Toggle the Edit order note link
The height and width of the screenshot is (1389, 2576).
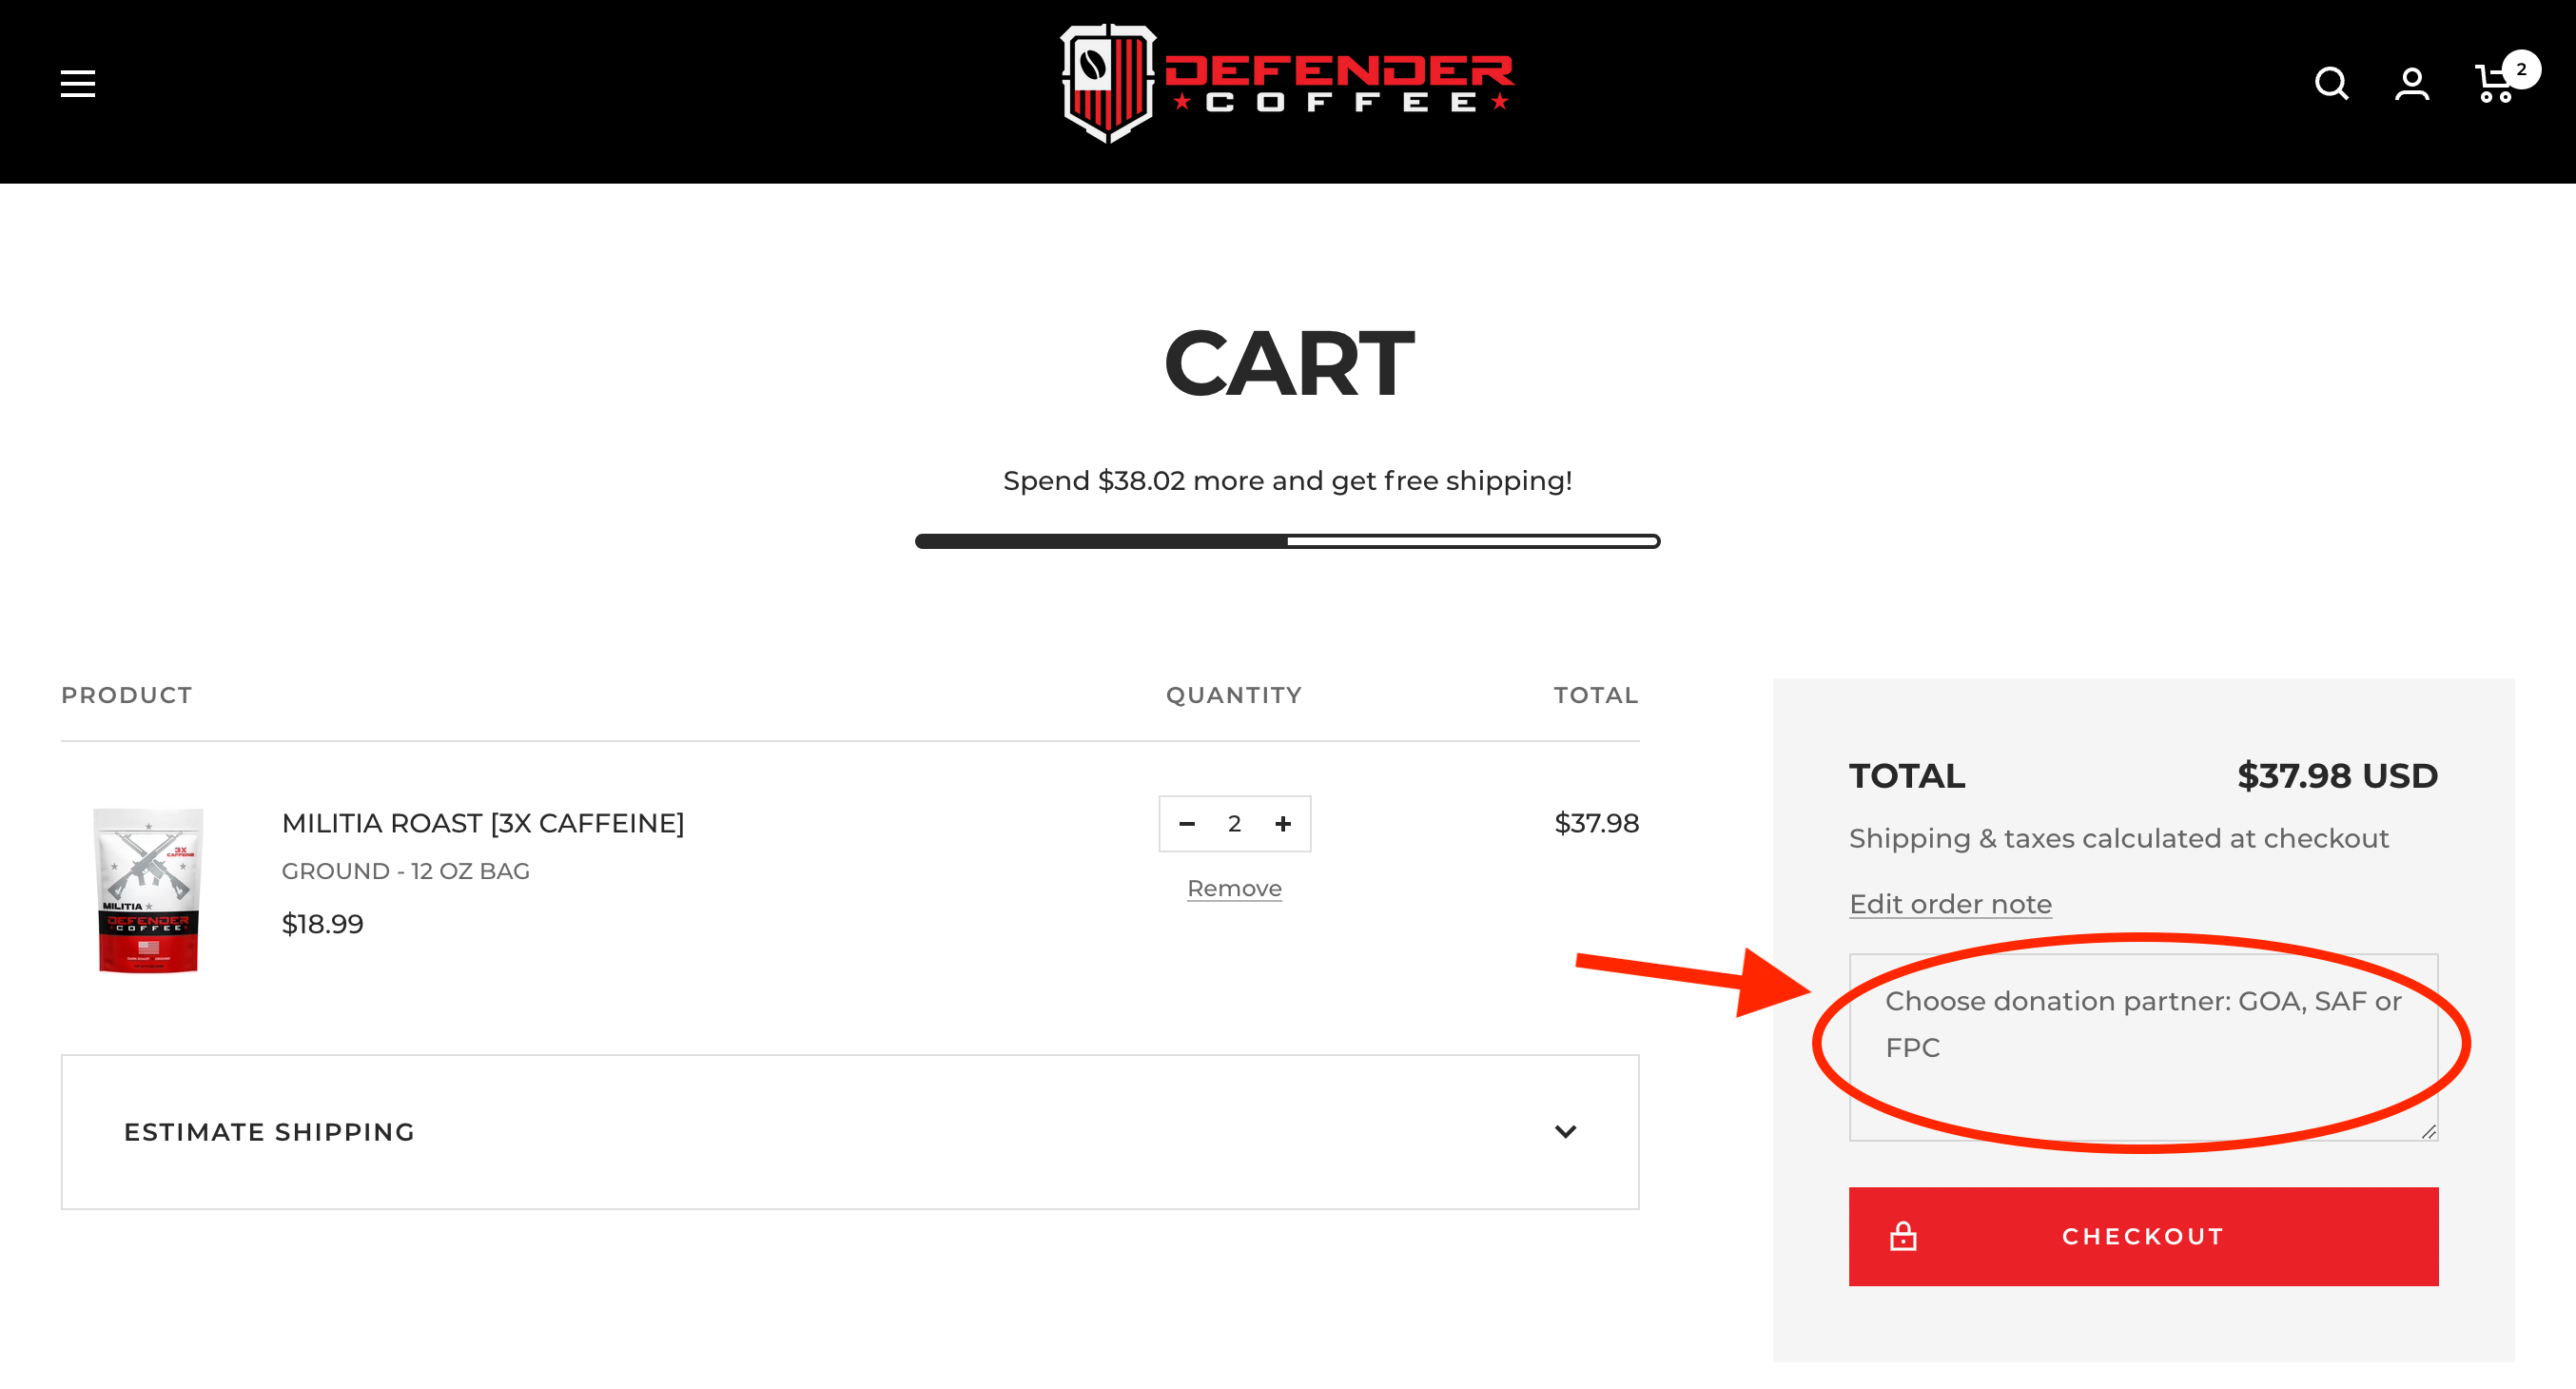coord(1950,904)
